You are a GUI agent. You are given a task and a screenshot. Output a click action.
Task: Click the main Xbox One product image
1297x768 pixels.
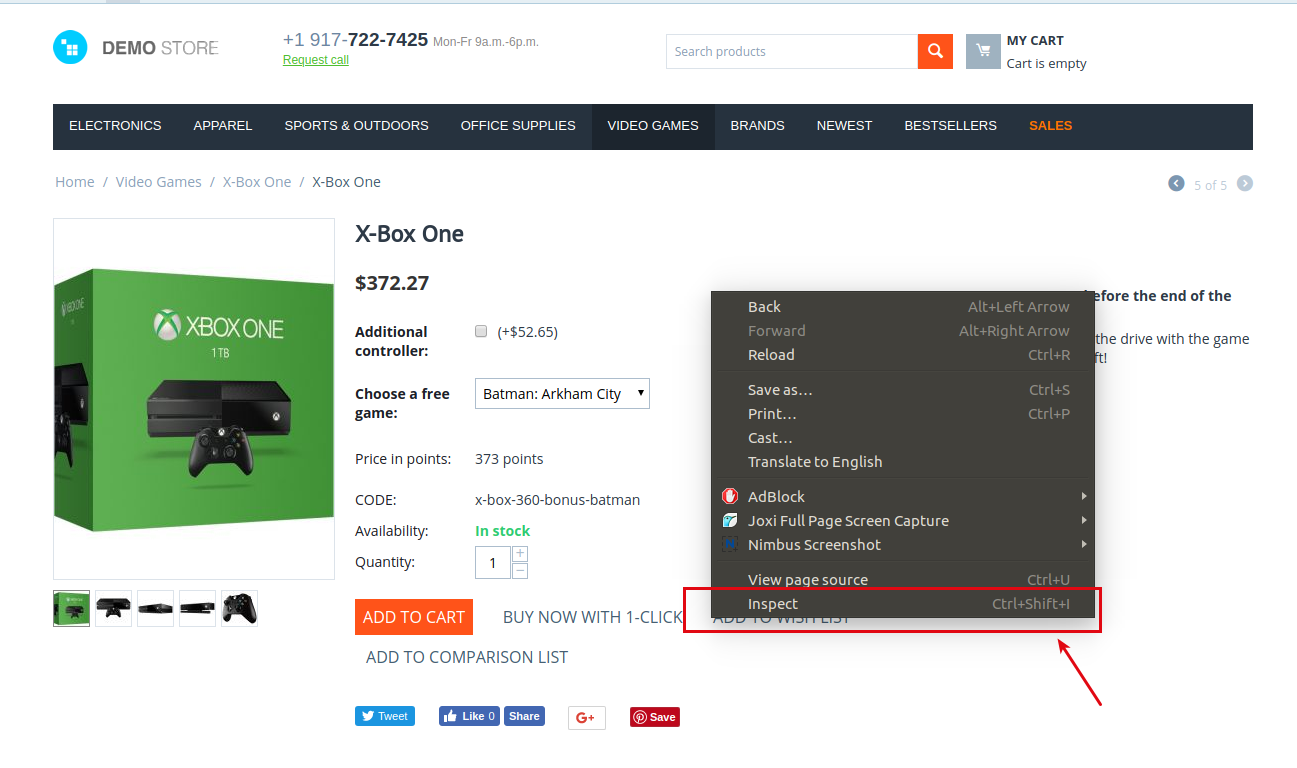click(x=194, y=399)
